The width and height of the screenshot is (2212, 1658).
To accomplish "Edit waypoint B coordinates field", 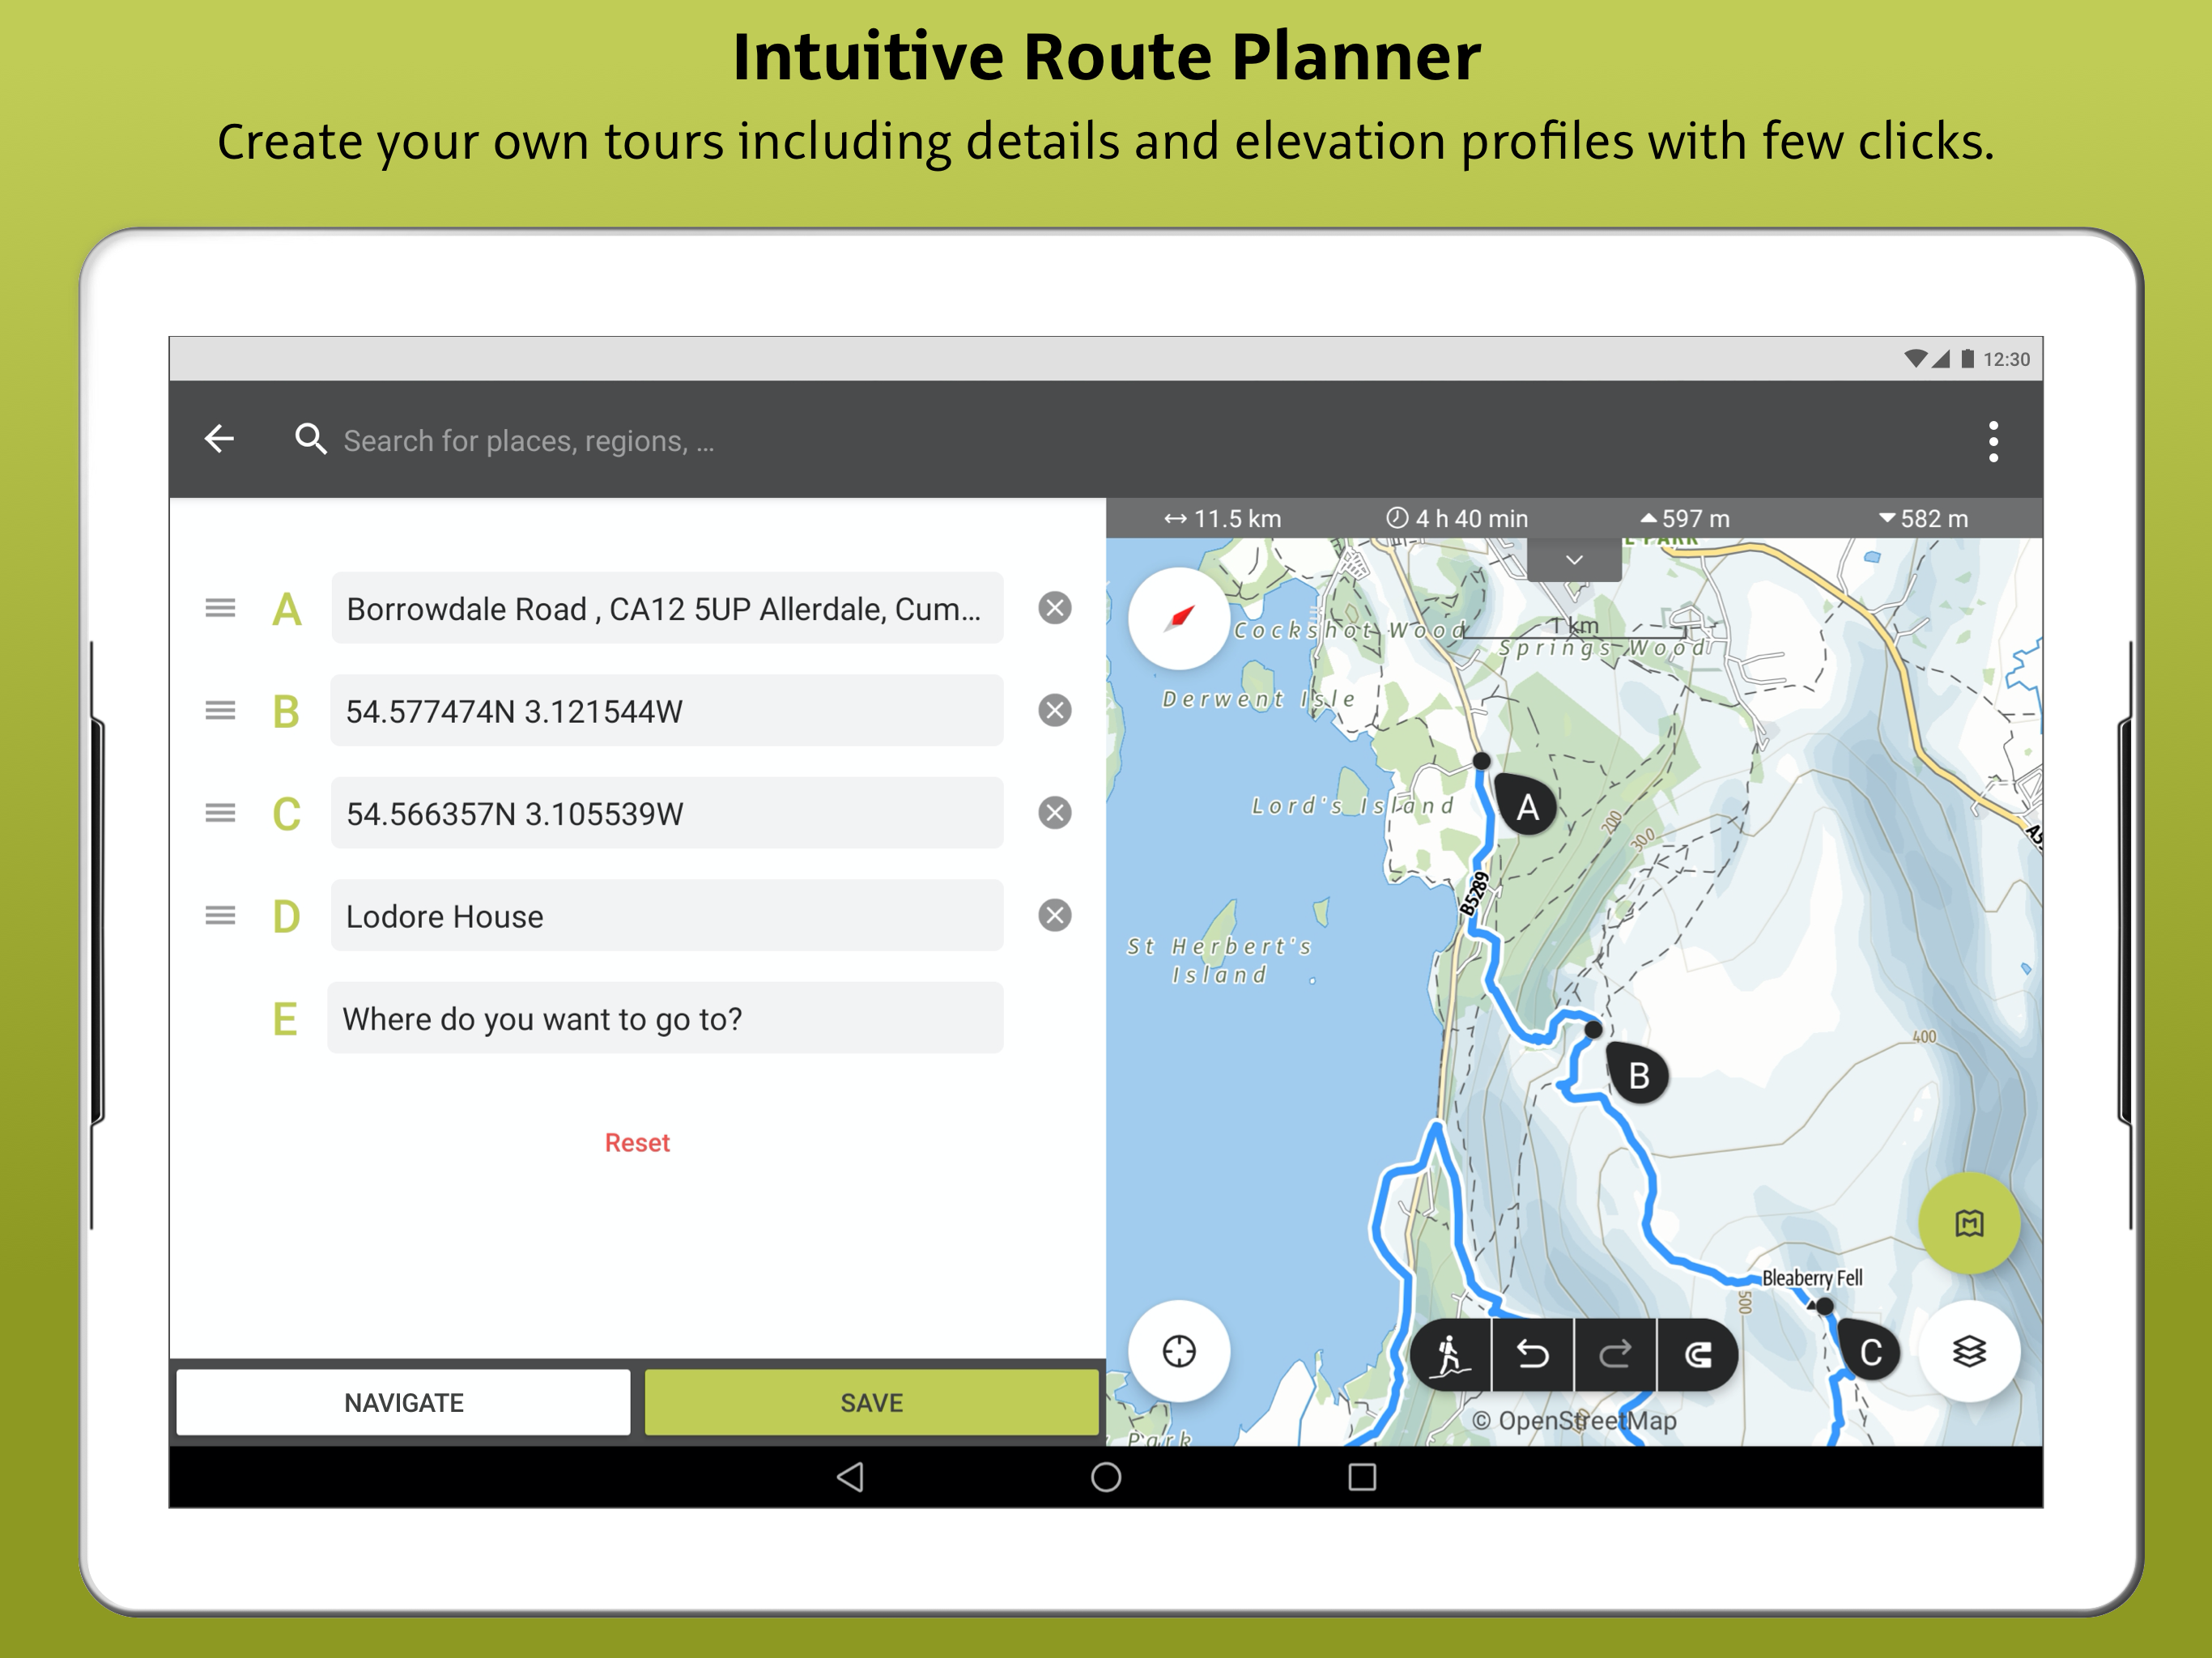I will click(x=667, y=711).
